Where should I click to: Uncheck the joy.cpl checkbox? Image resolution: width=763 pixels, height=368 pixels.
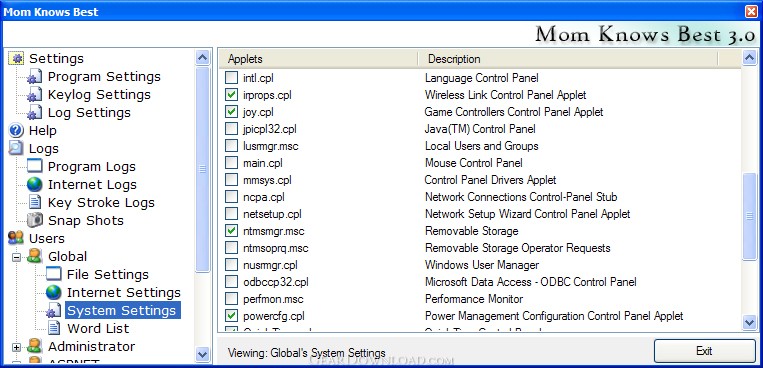pyautogui.click(x=232, y=111)
